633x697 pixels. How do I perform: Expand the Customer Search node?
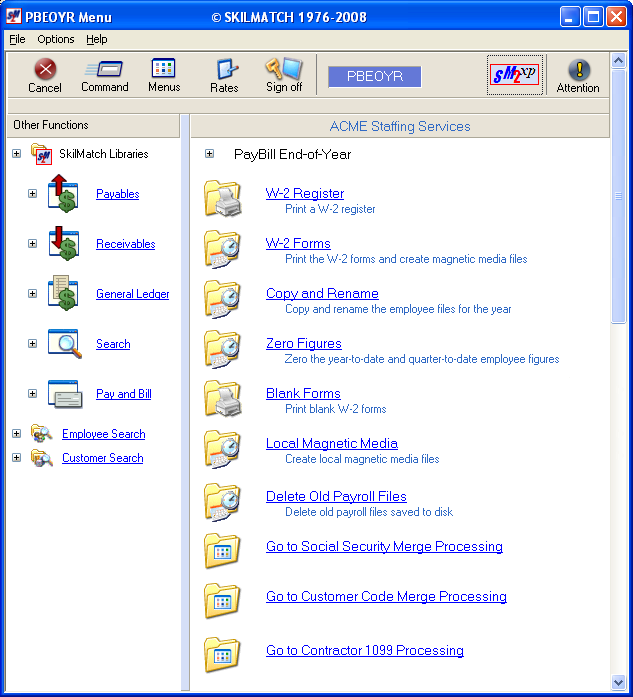16,457
